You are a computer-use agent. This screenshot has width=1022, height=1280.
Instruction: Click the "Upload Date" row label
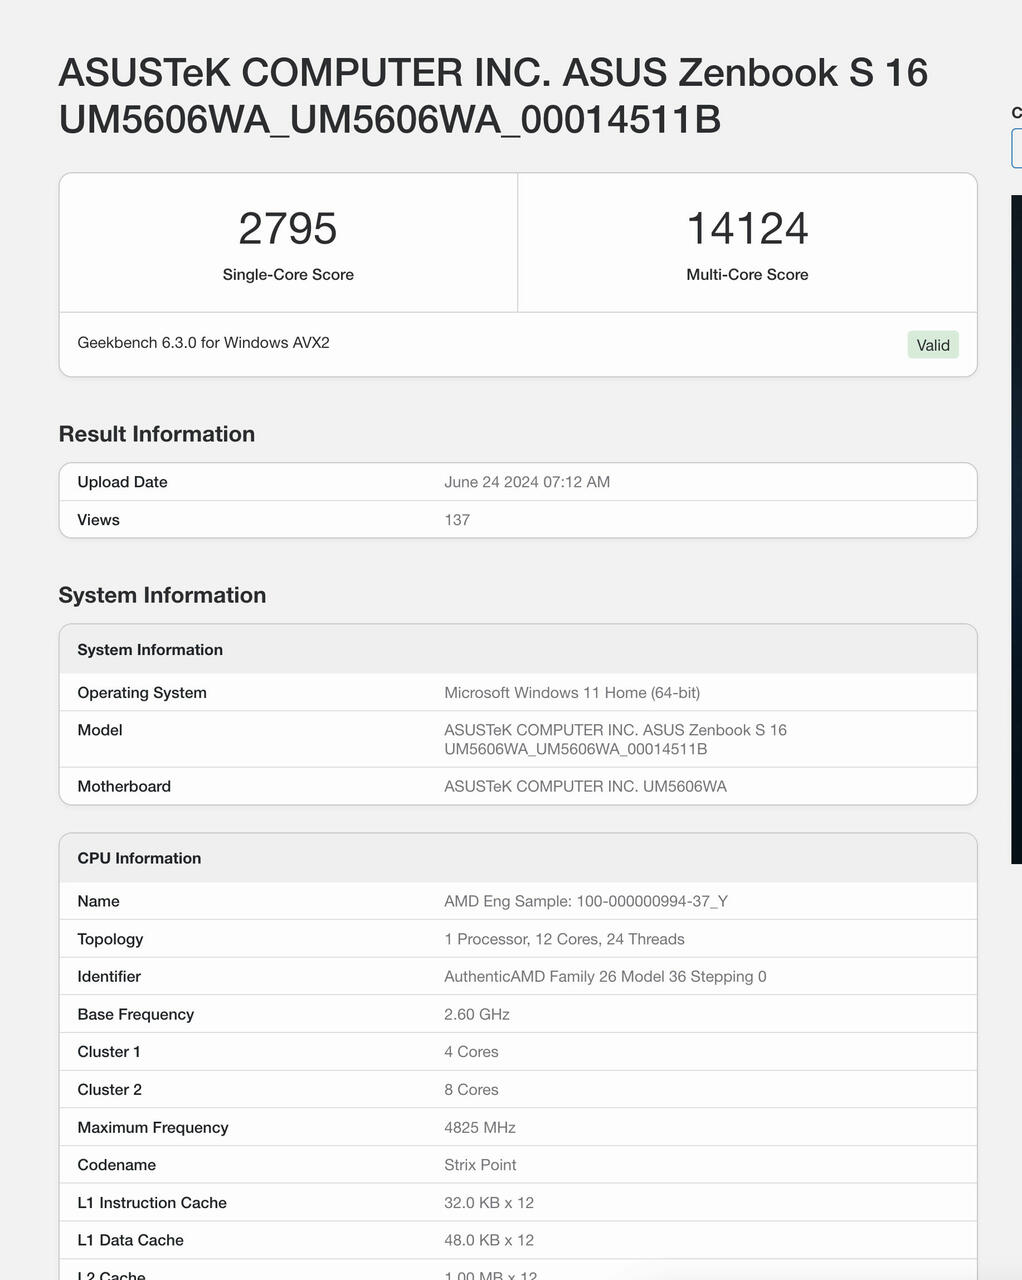(x=123, y=482)
